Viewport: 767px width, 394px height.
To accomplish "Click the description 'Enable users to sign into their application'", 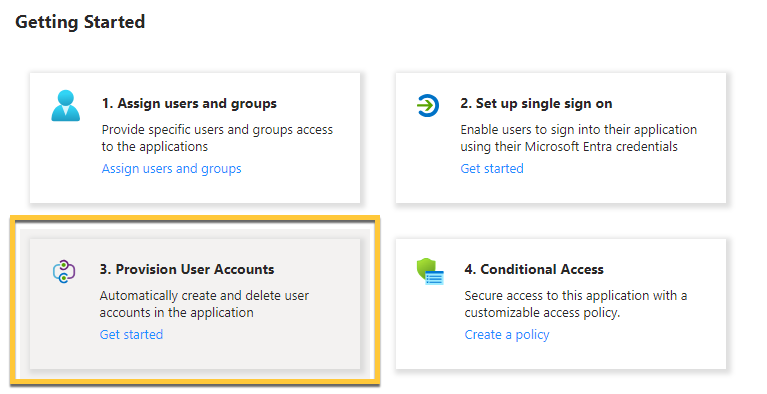I will pyautogui.click(x=579, y=138).
